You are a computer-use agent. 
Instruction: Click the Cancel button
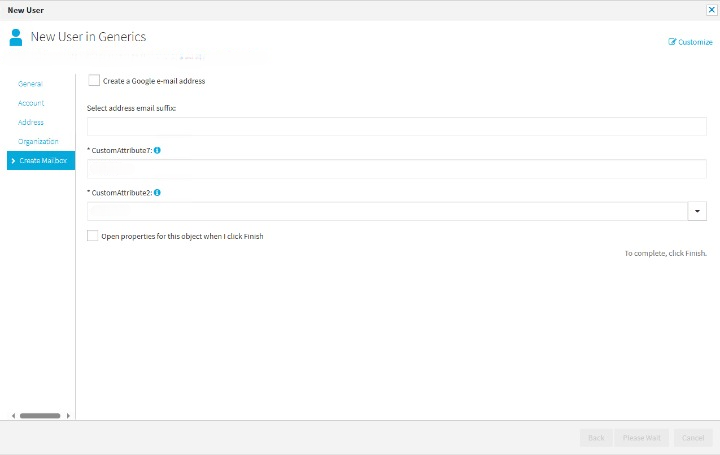693,438
